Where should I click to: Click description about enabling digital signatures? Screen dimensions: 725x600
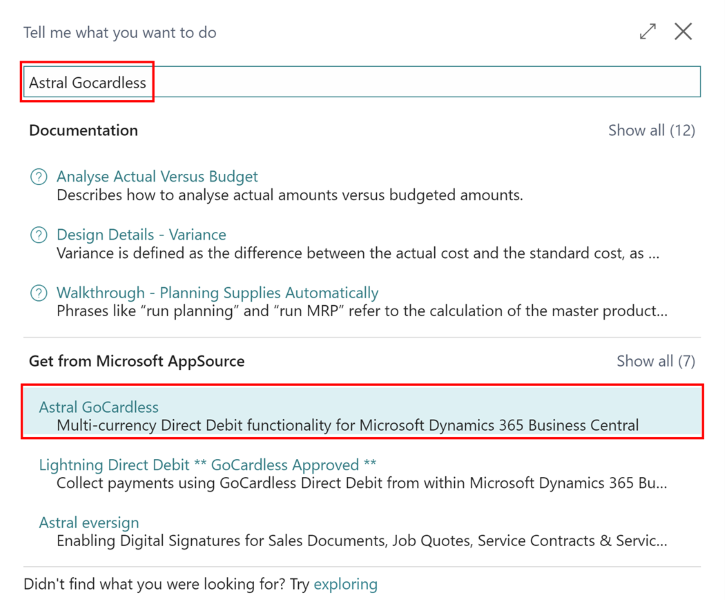361,541
